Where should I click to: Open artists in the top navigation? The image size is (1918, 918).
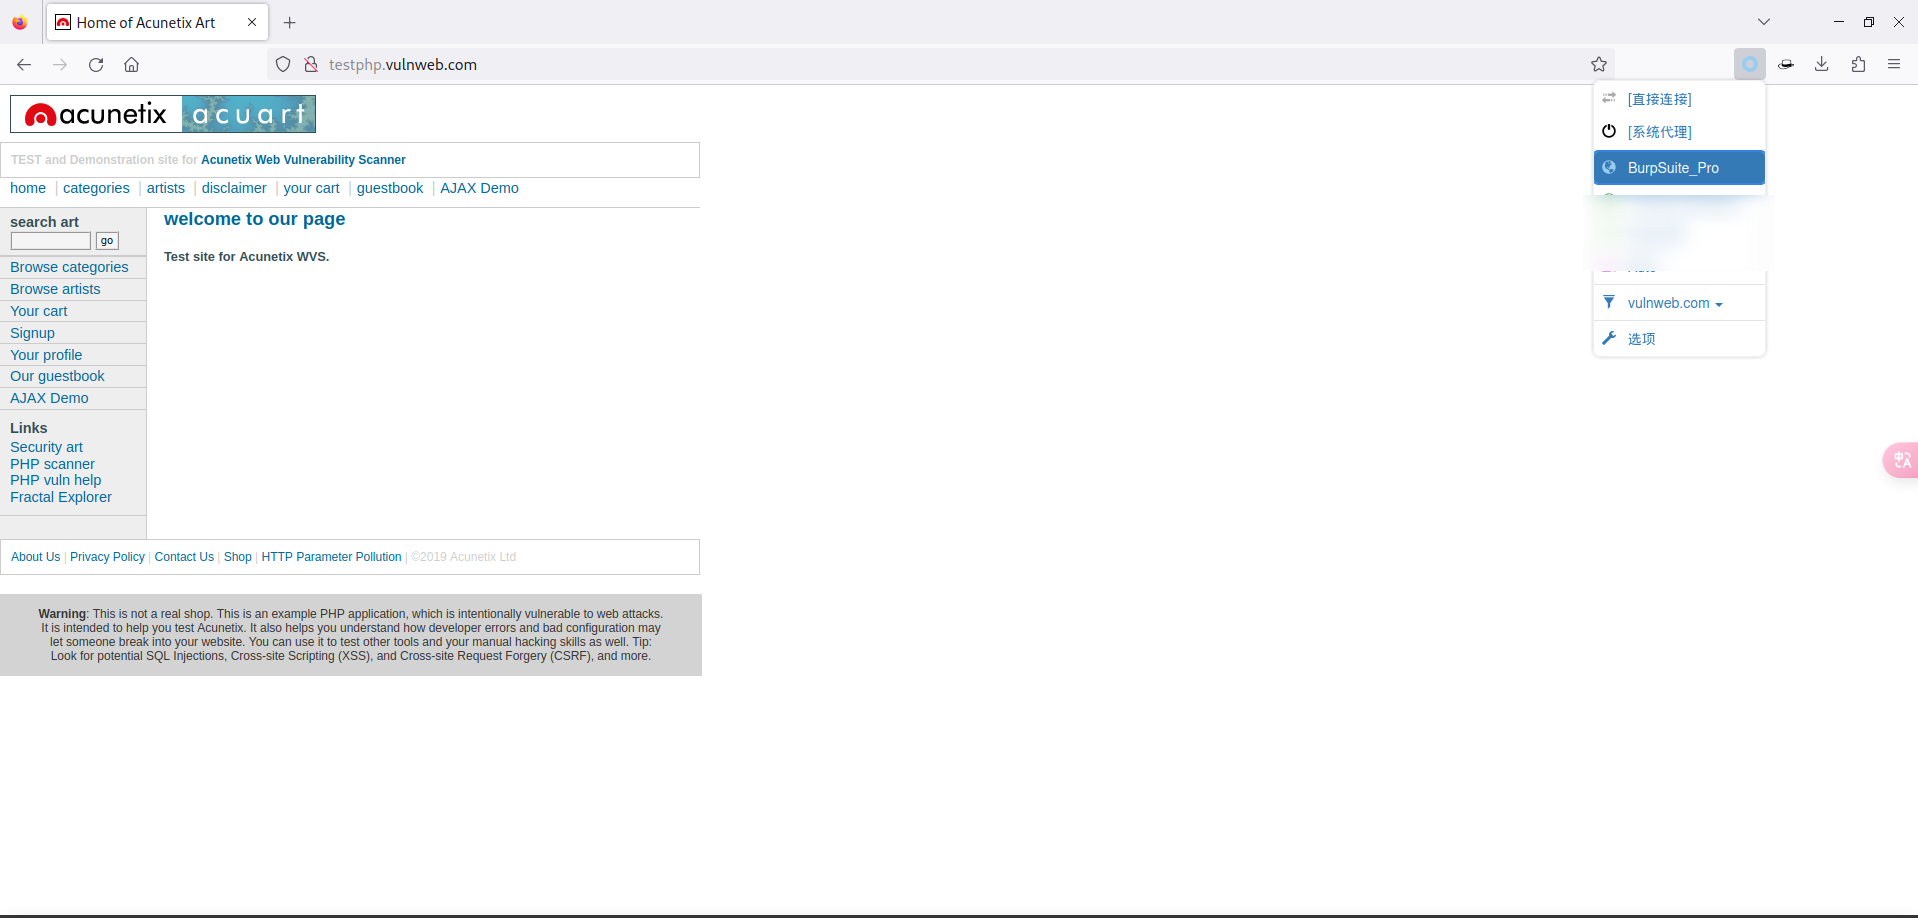[166, 188]
